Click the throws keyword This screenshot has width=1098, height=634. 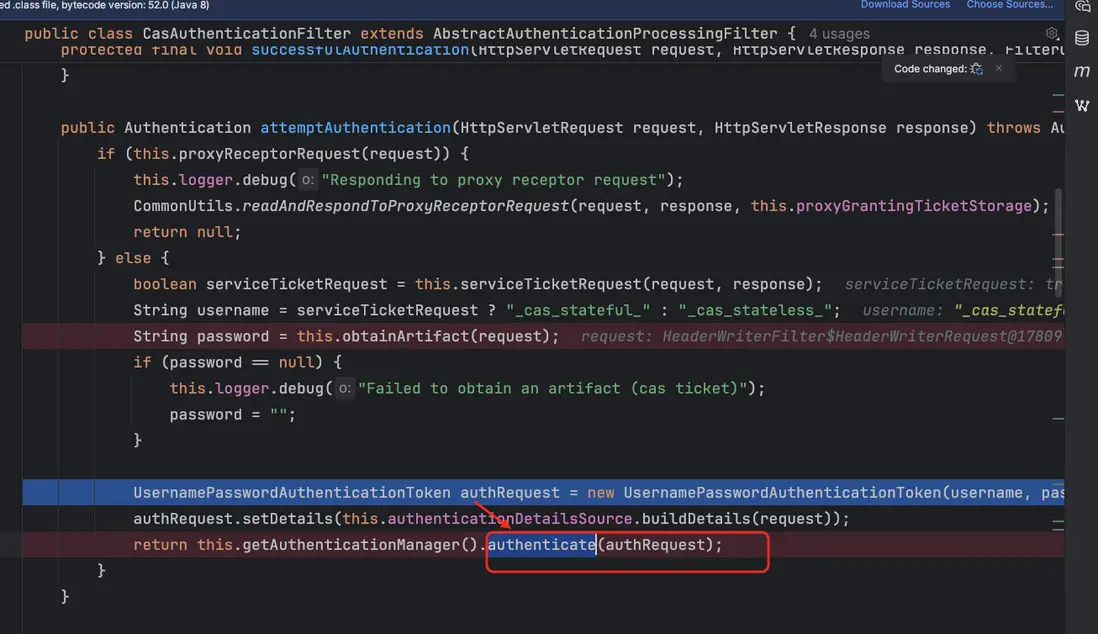pyautogui.click(x=1013, y=128)
